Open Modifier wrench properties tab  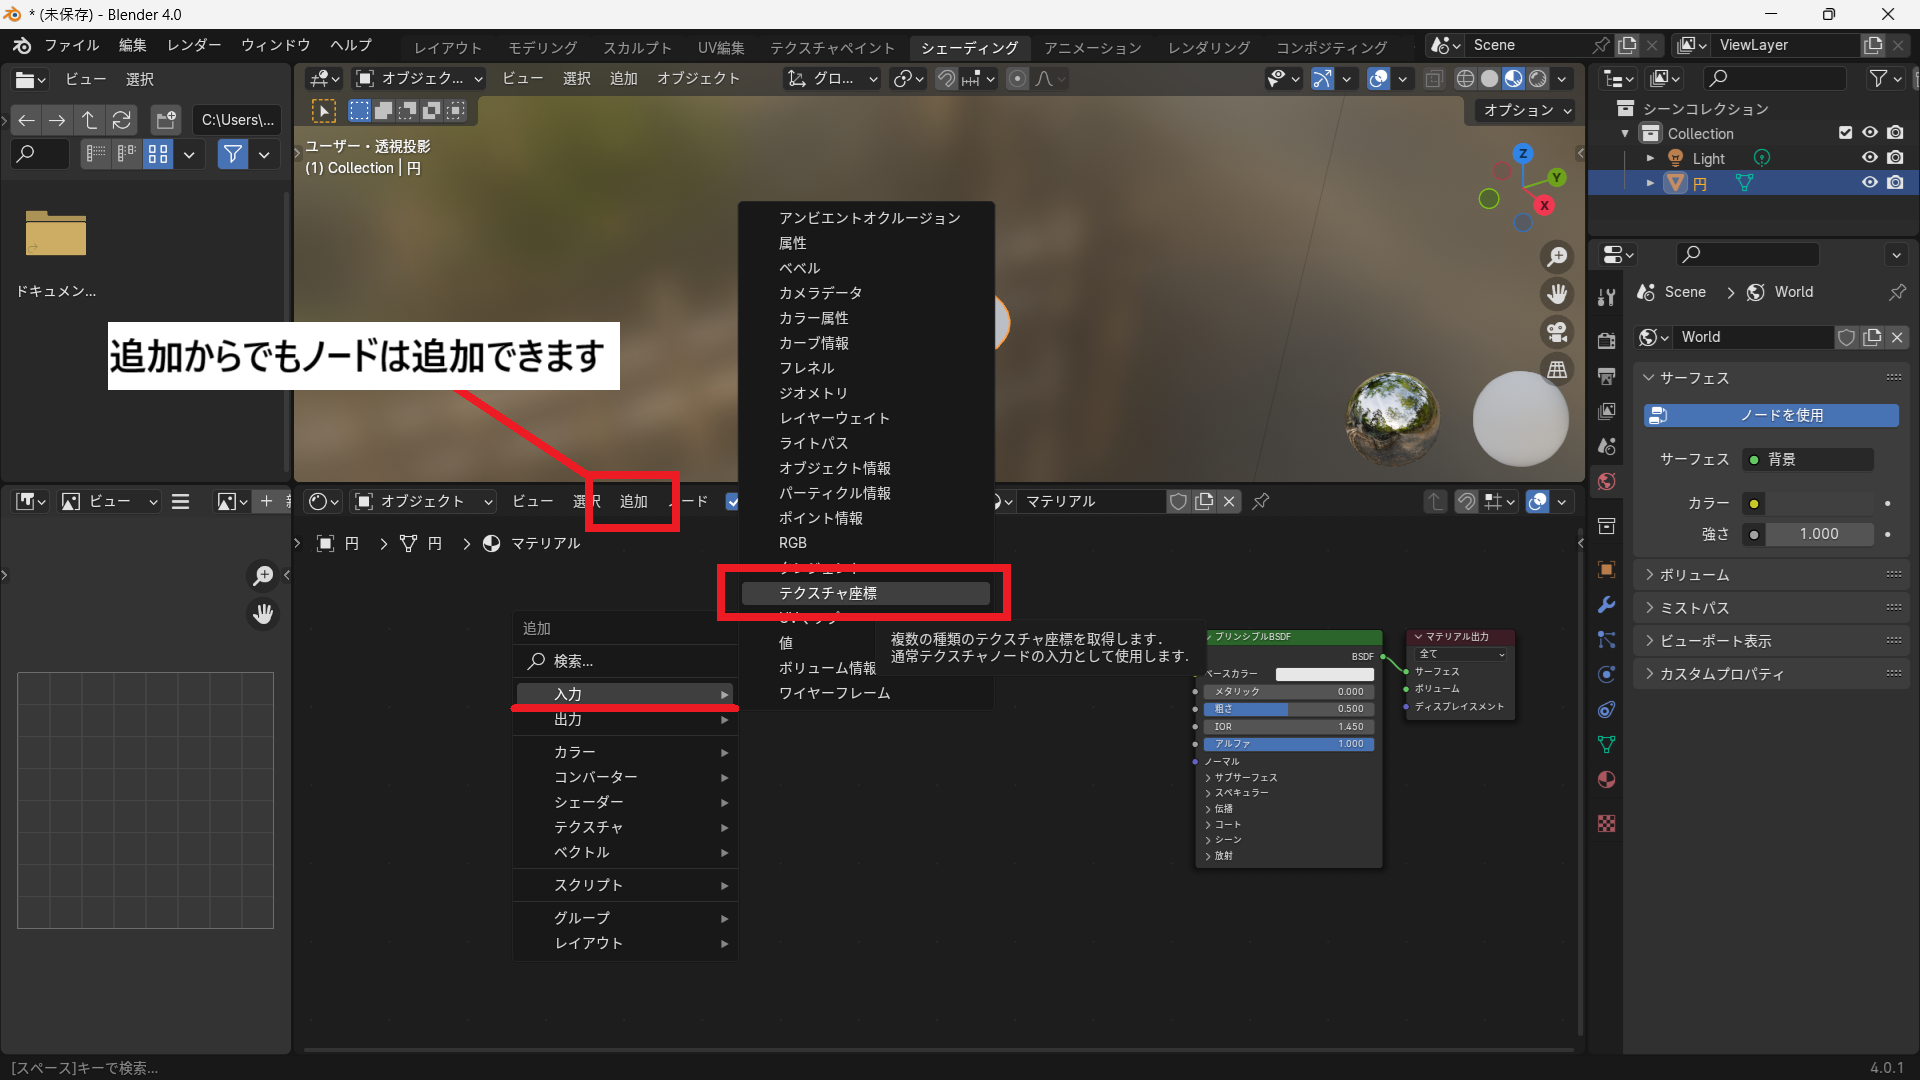[1607, 605]
